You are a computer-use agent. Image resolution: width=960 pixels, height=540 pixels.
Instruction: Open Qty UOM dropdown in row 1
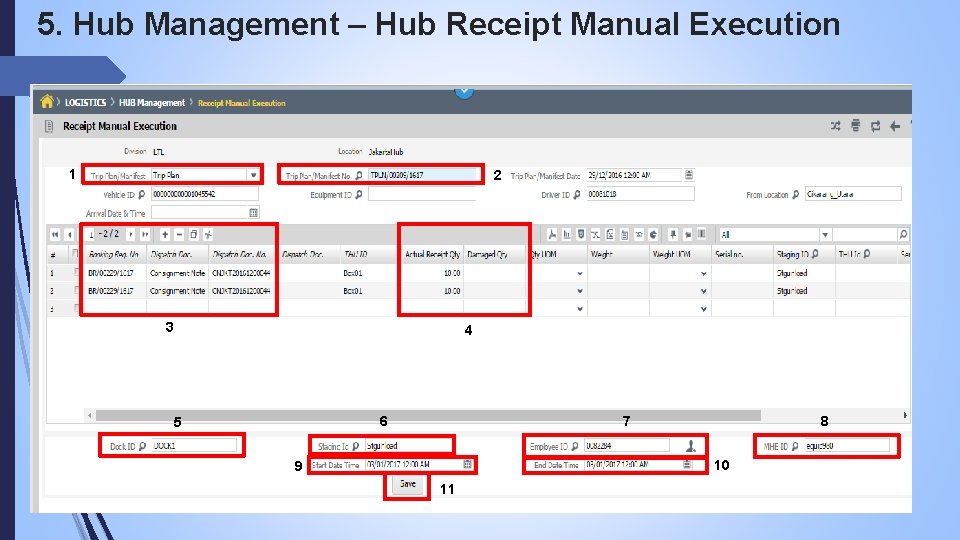coord(580,274)
